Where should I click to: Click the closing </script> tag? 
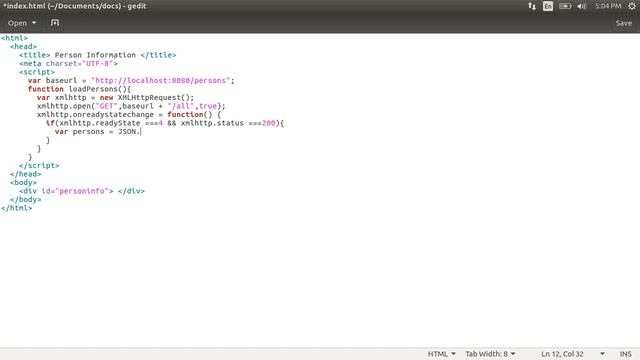39,166
